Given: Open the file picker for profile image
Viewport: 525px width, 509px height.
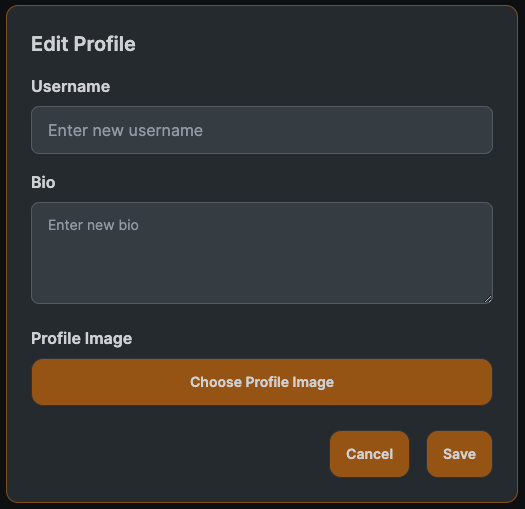Looking at the screenshot, I should [x=262, y=382].
